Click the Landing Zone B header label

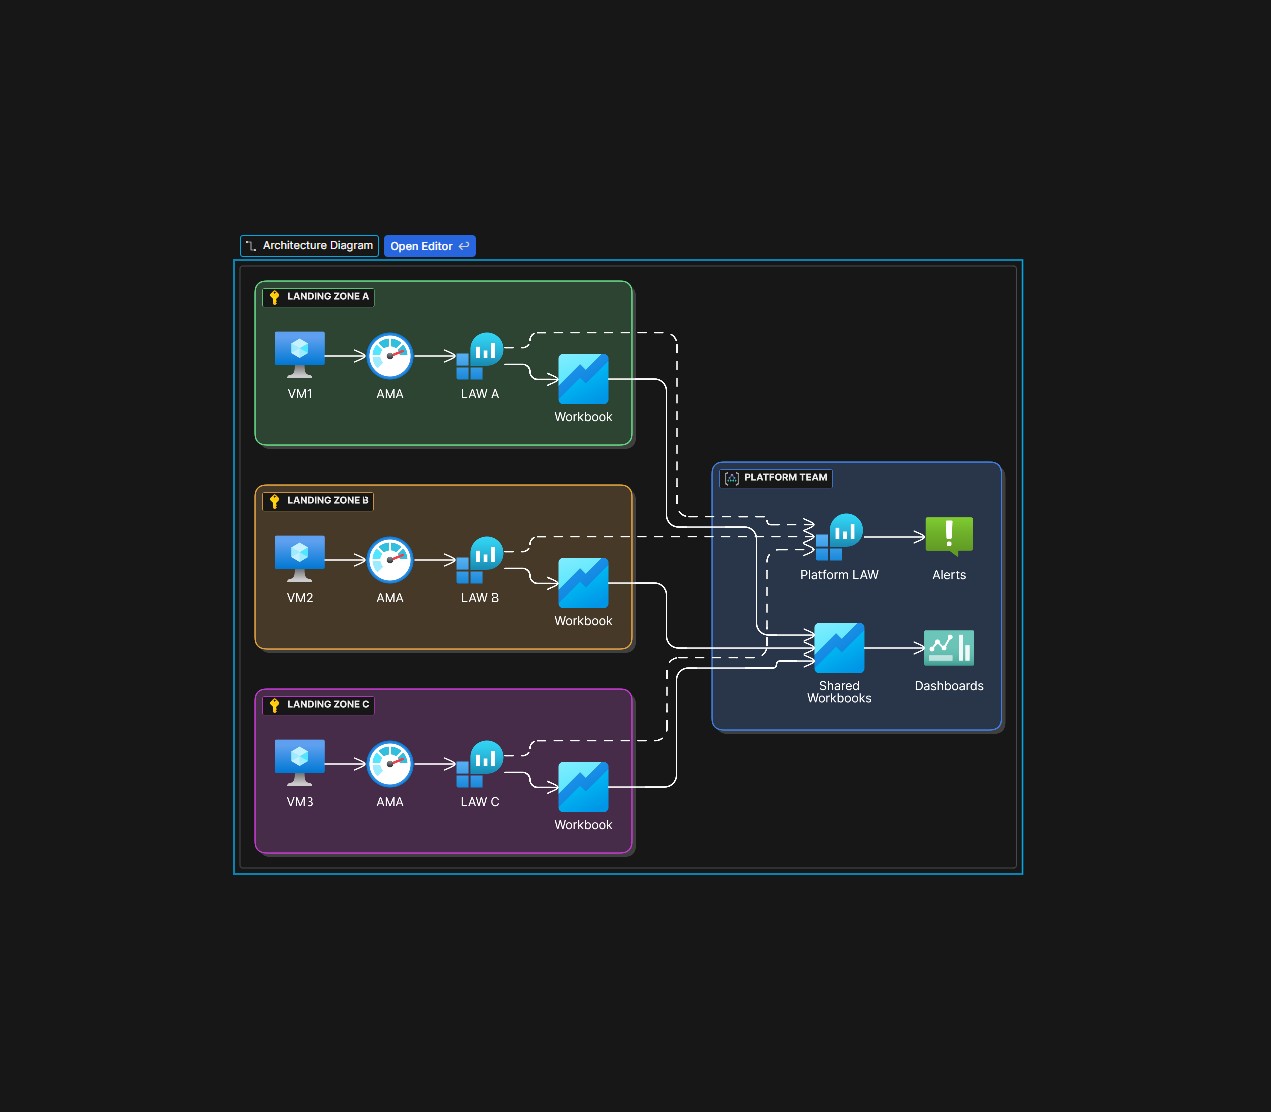tap(327, 500)
